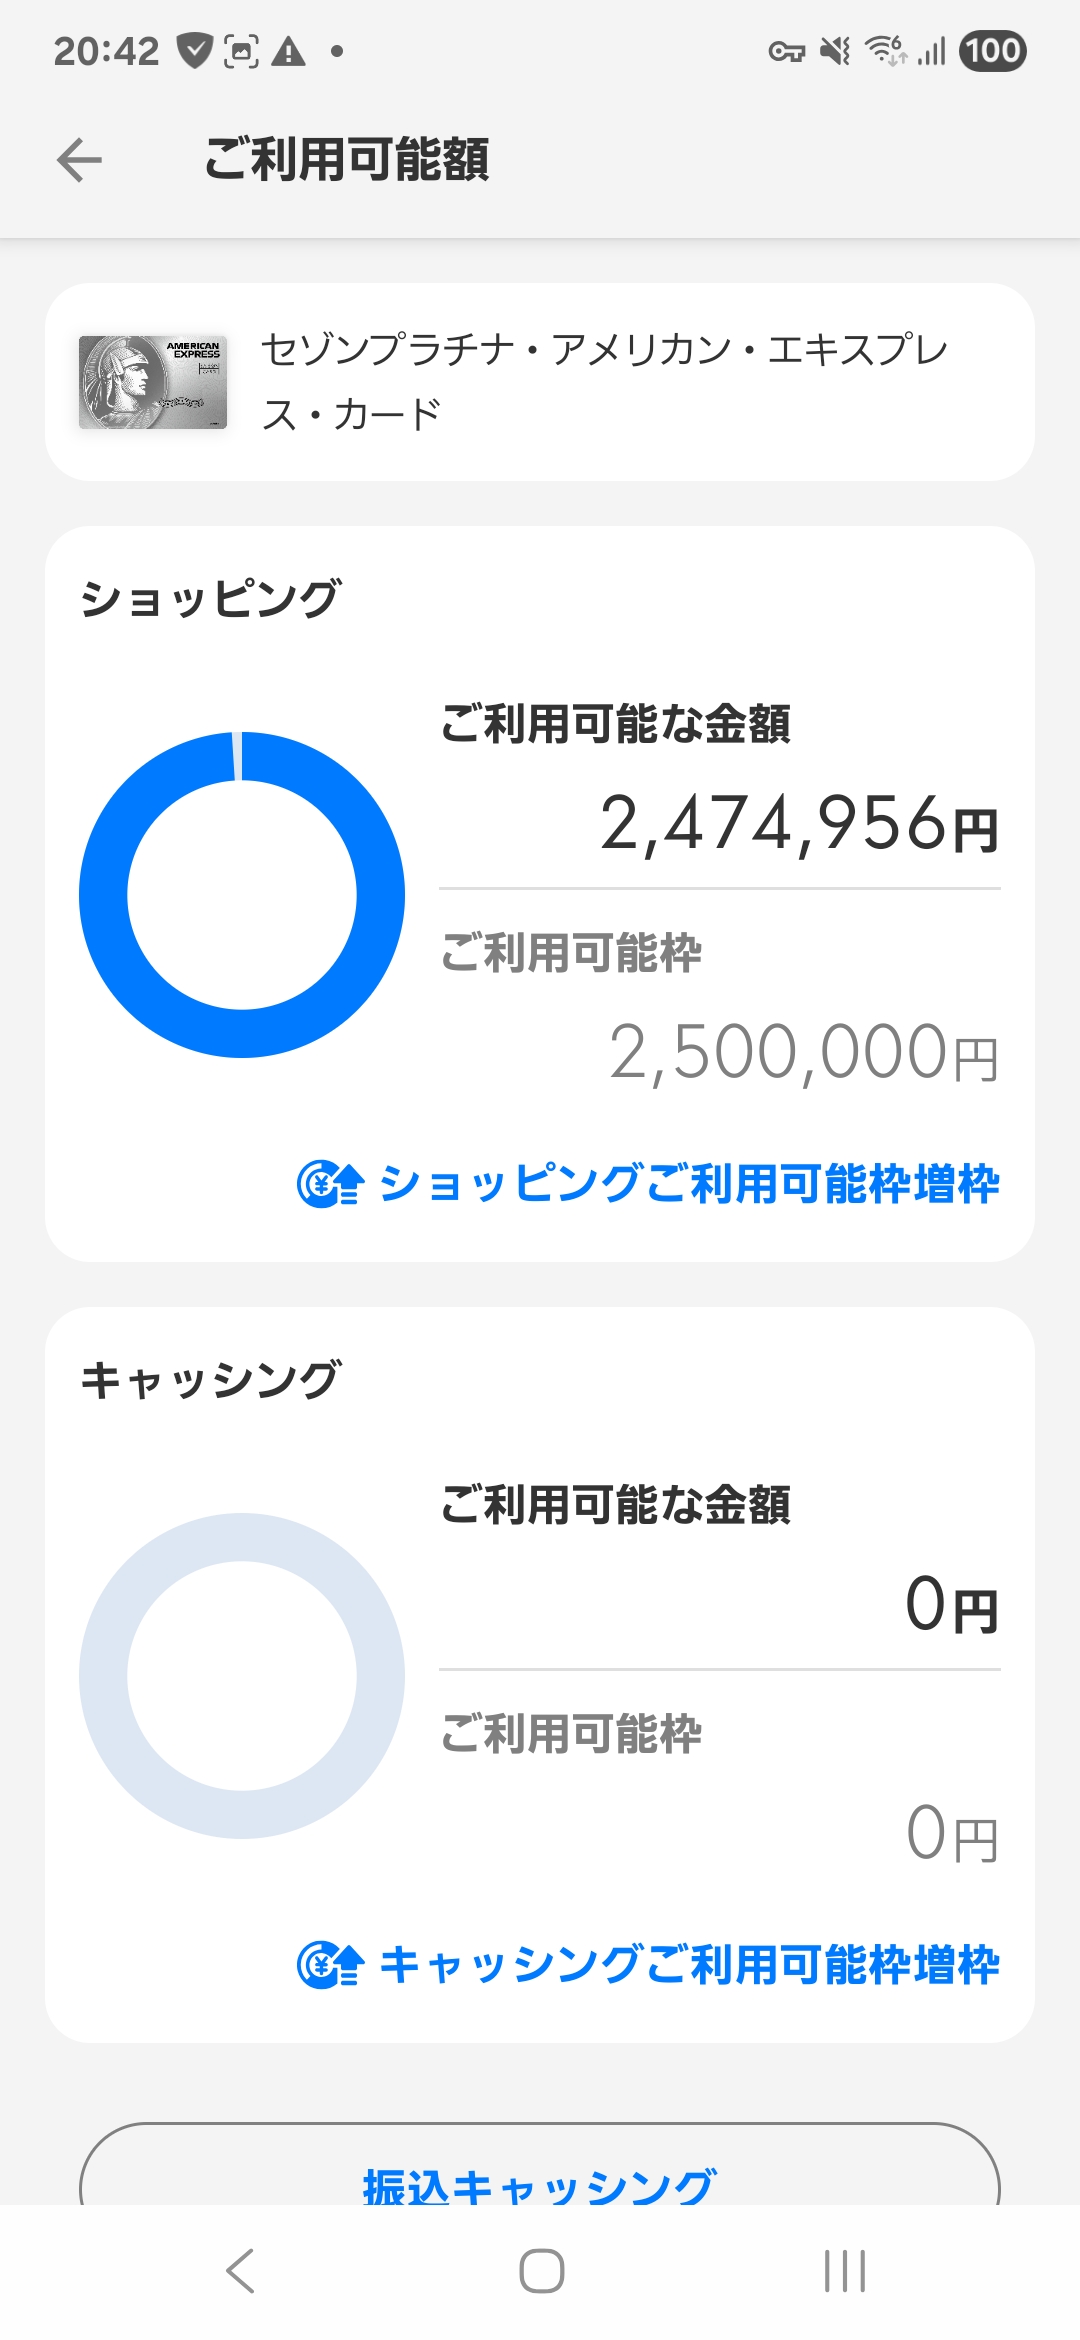Open Android recent apps button

844,2271
